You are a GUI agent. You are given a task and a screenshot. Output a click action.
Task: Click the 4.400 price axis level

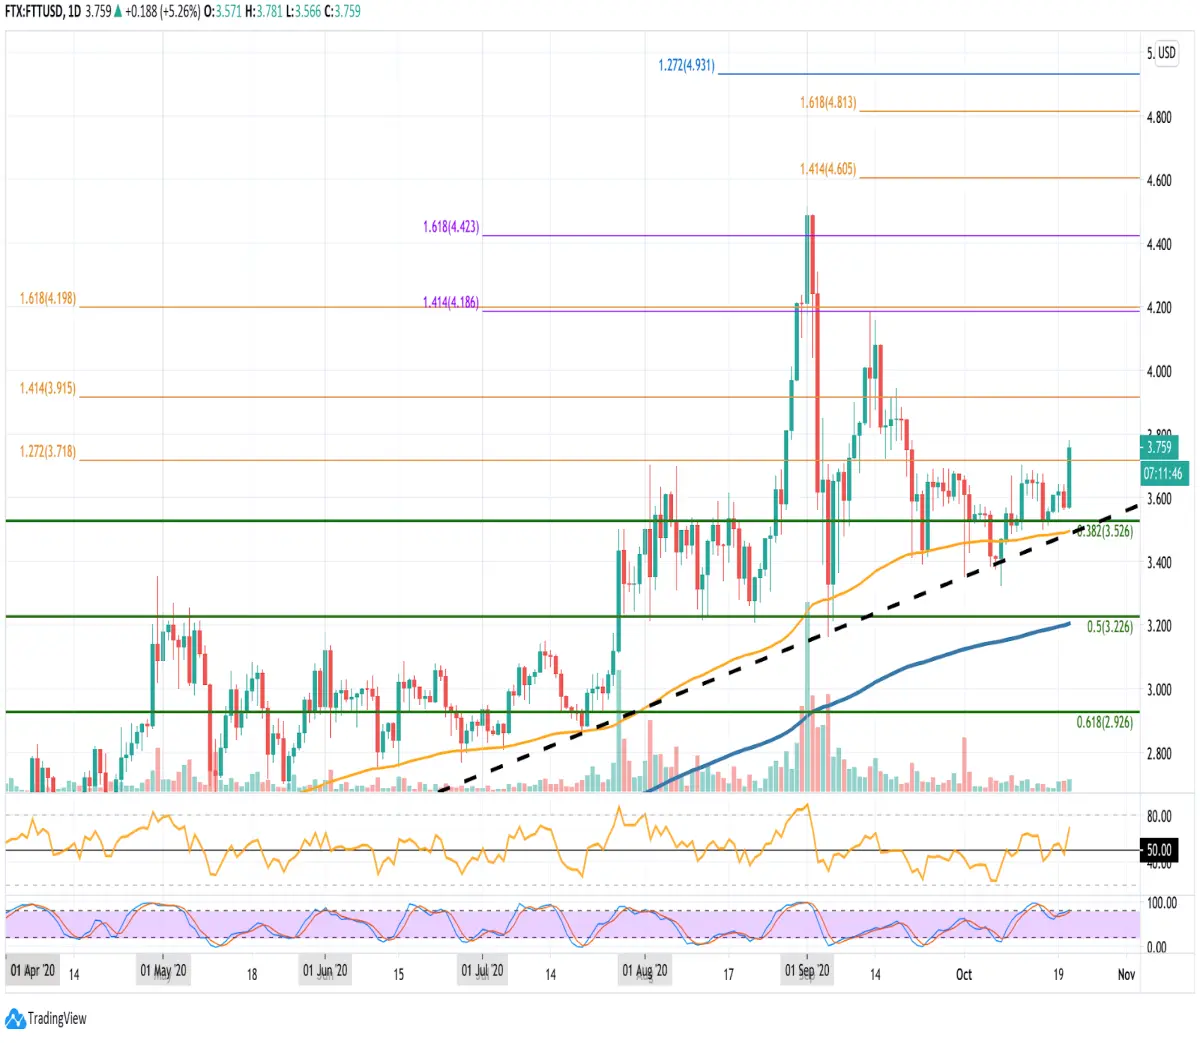pyautogui.click(x=1159, y=245)
